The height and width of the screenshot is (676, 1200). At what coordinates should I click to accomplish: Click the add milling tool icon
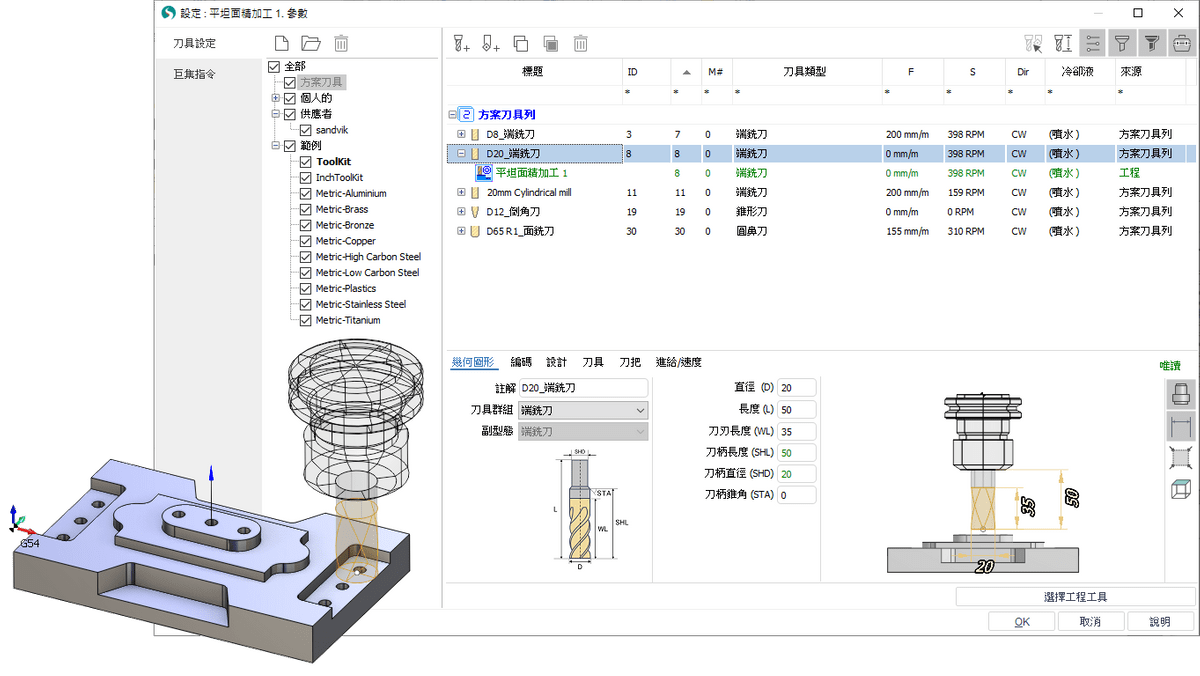(461, 44)
